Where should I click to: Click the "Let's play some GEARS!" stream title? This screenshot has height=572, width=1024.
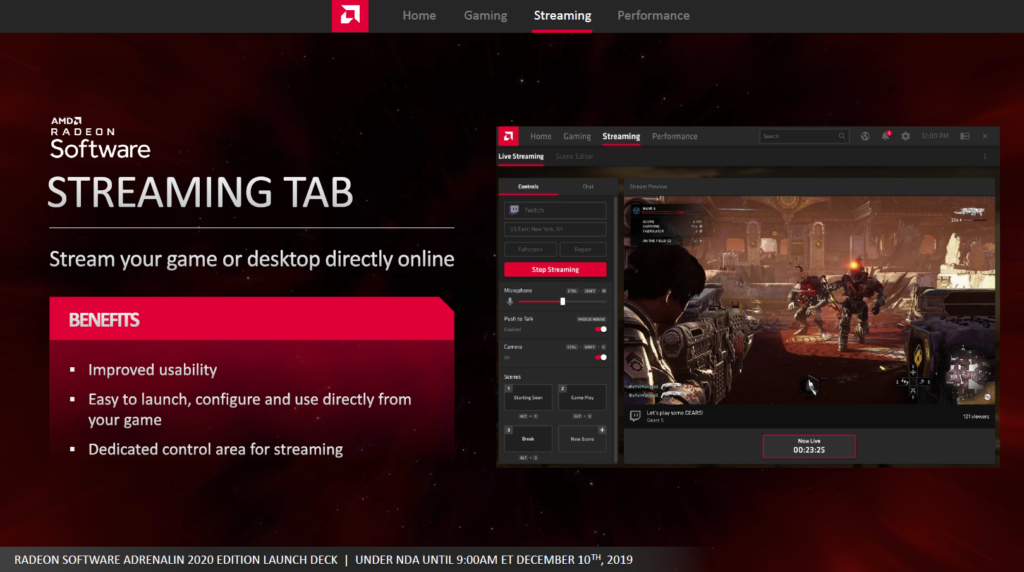coord(675,413)
